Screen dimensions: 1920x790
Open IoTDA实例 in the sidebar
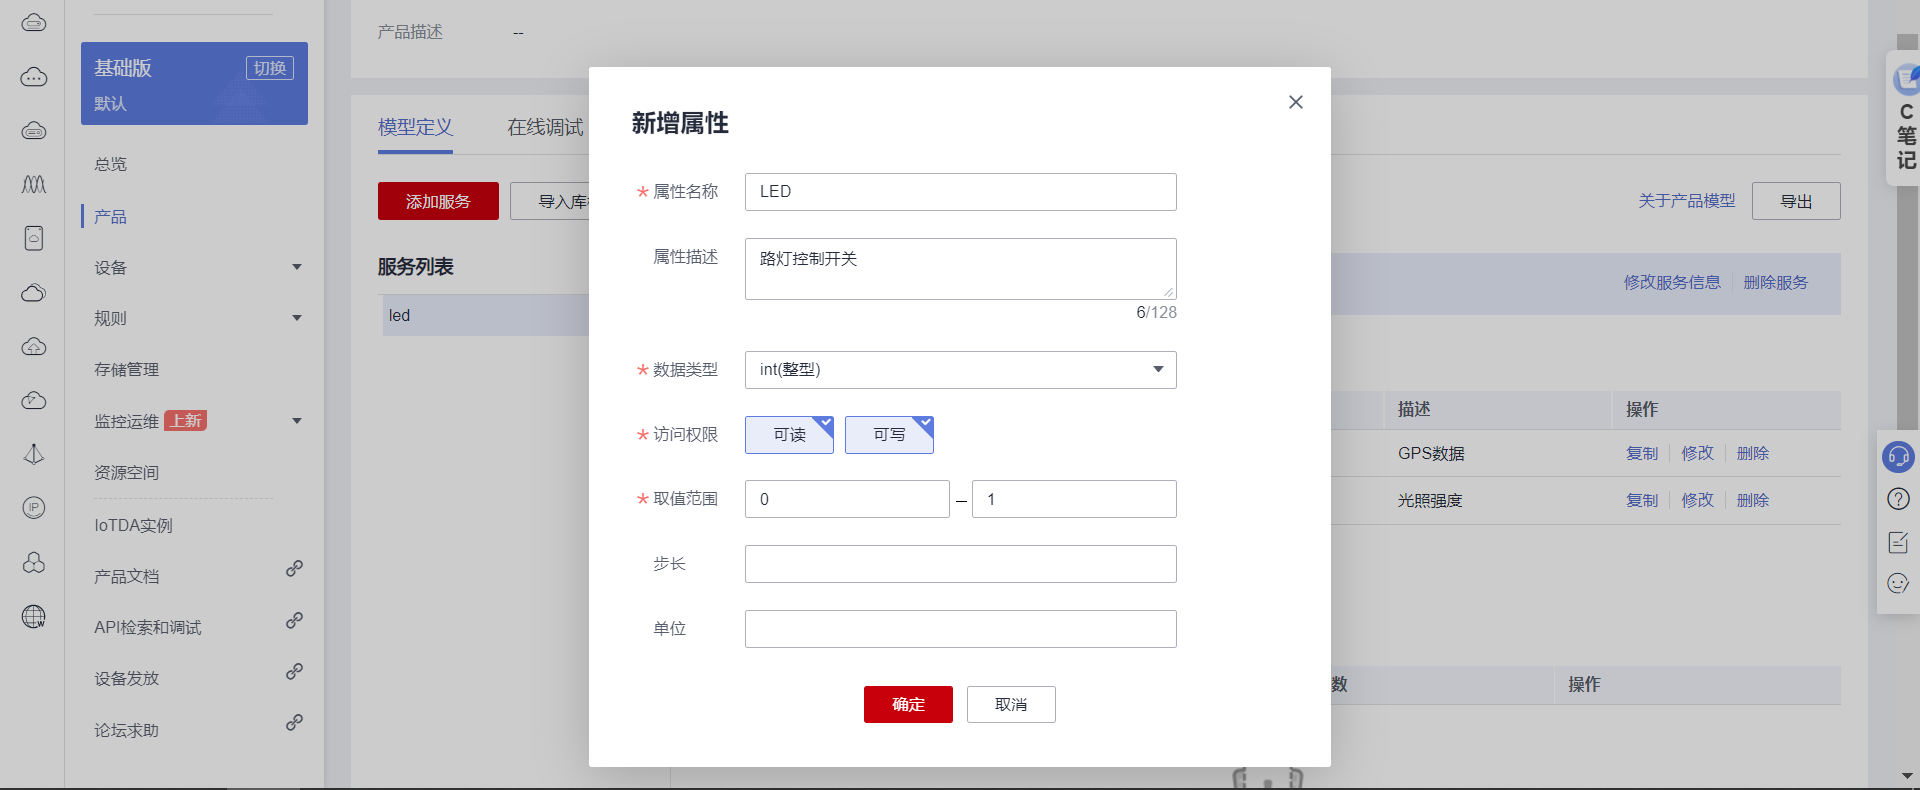134,525
